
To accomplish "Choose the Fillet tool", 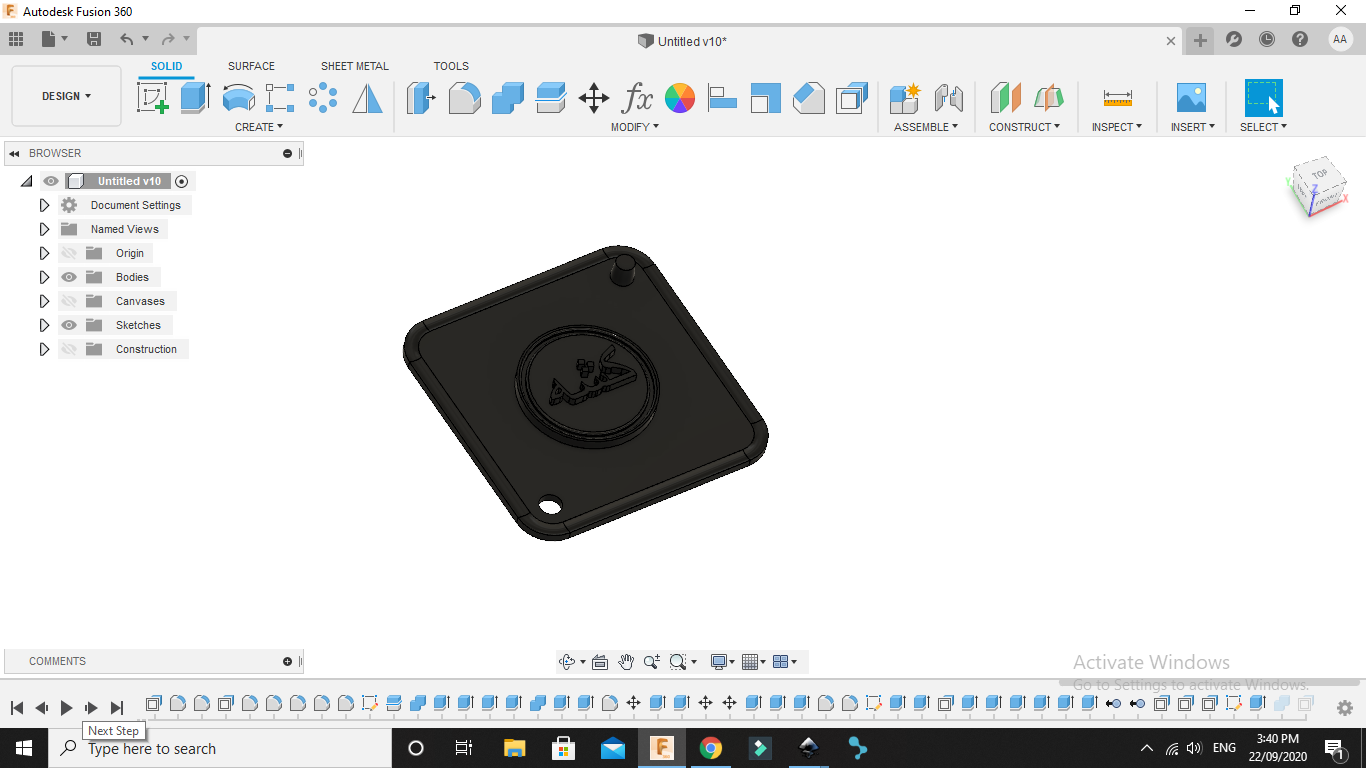I will 464,98.
